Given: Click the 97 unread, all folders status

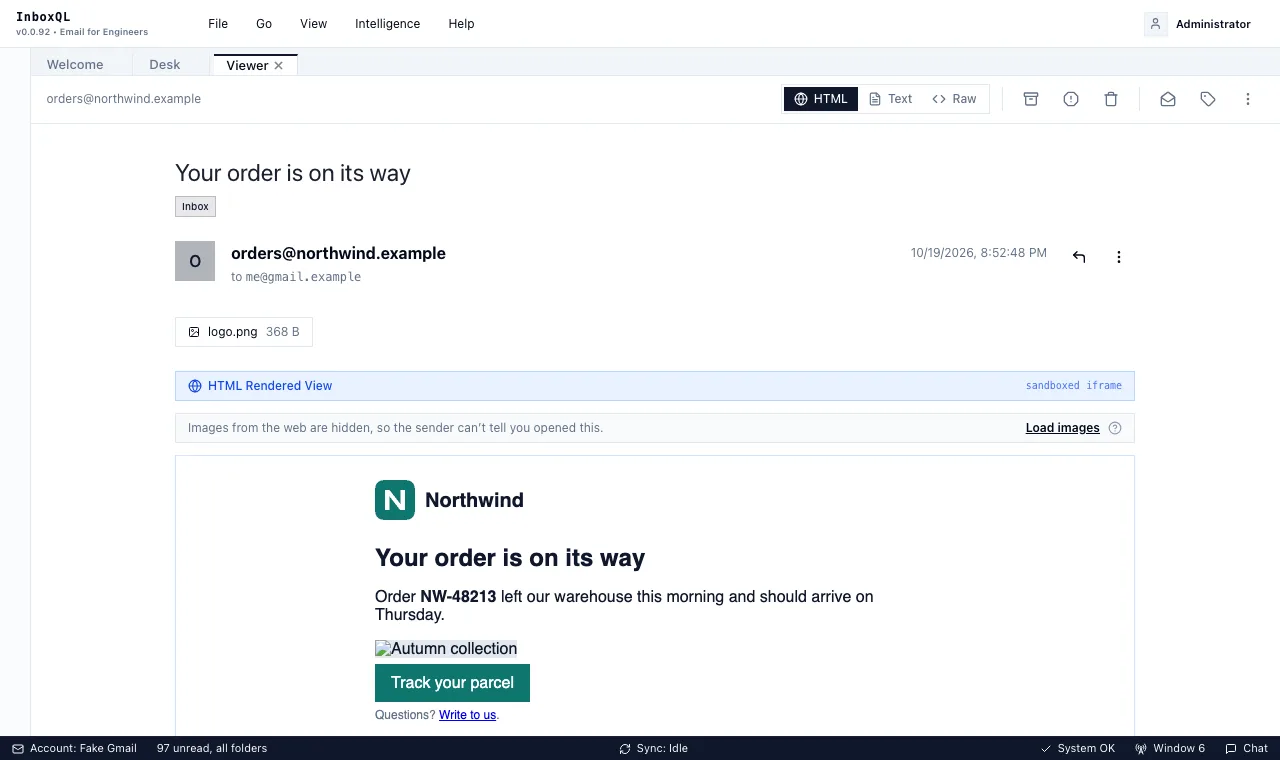Looking at the screenshot, I should 212,748.
